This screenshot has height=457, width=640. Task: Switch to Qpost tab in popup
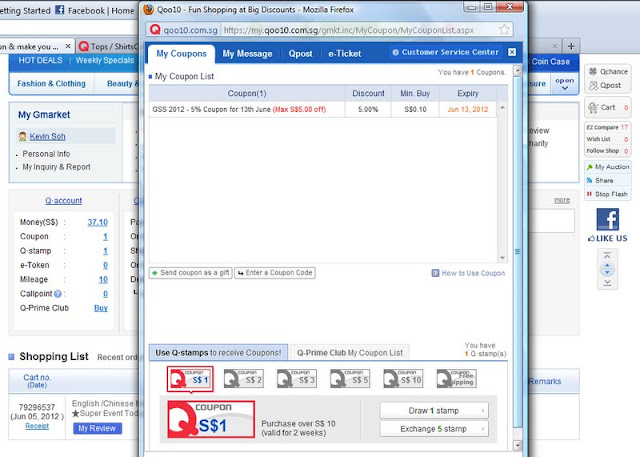(300, 54)
